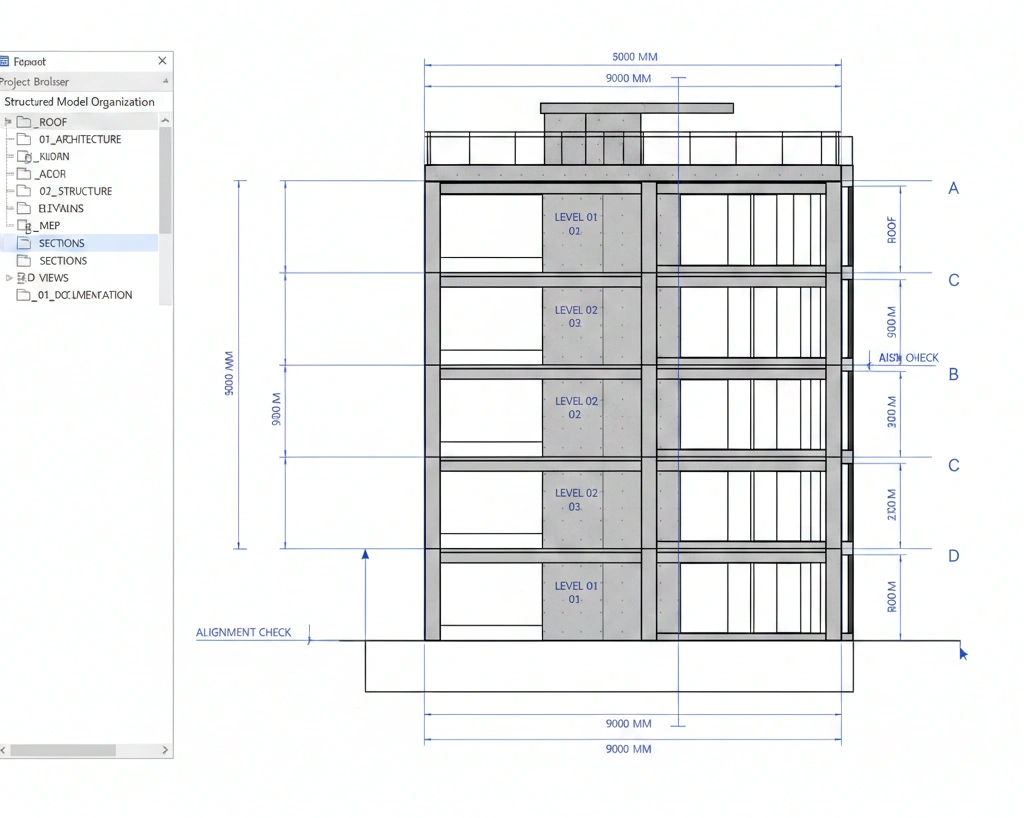Click the Structured Model Organization heading
1024x818 pixels.
coord(79,102)
